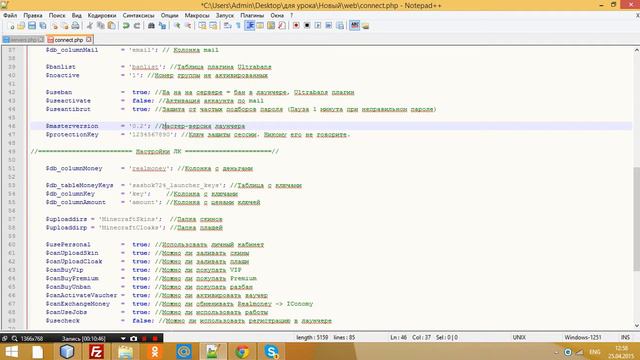
Task: Open the Плагины menu
Action: (x=252, y=15)
